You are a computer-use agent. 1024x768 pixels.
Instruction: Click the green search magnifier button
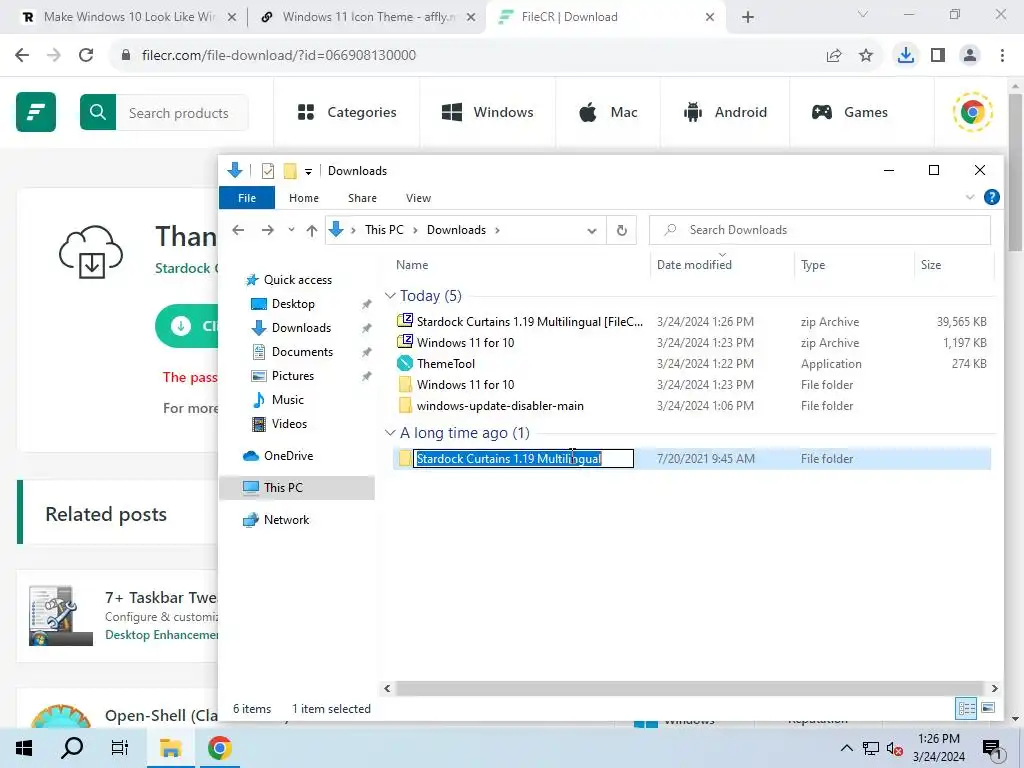tap(98, 112)
